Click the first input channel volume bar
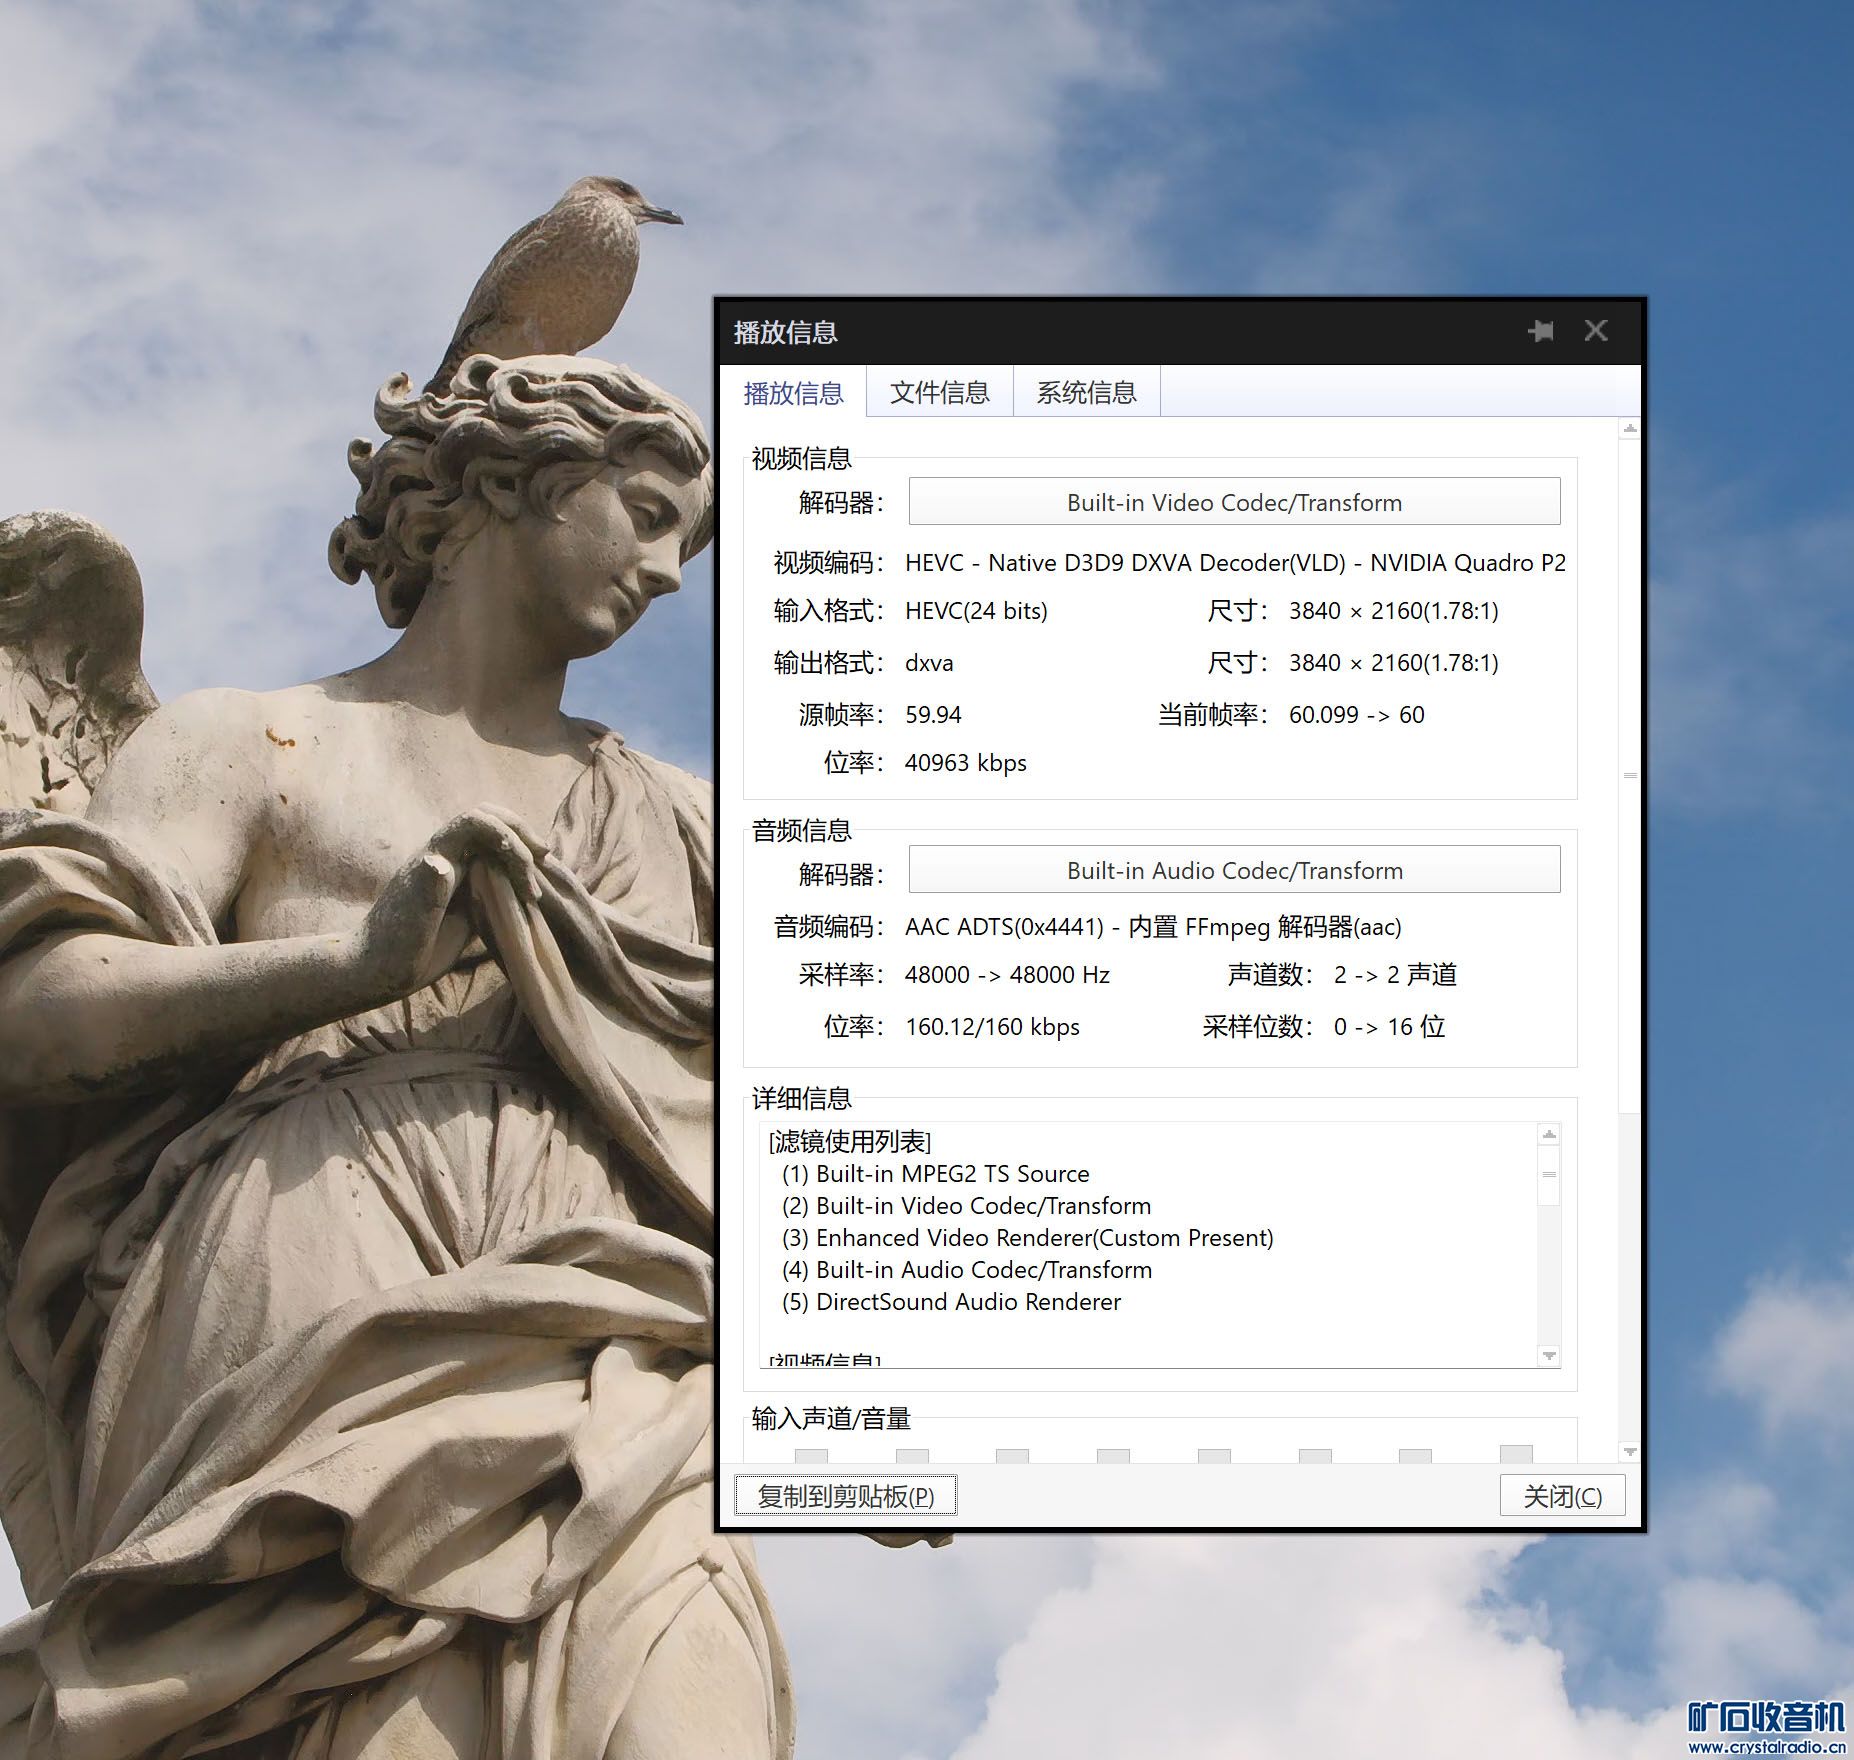Viewport: 1854px width, 1760px height. pyautogui.click(x=811, y=1456)
